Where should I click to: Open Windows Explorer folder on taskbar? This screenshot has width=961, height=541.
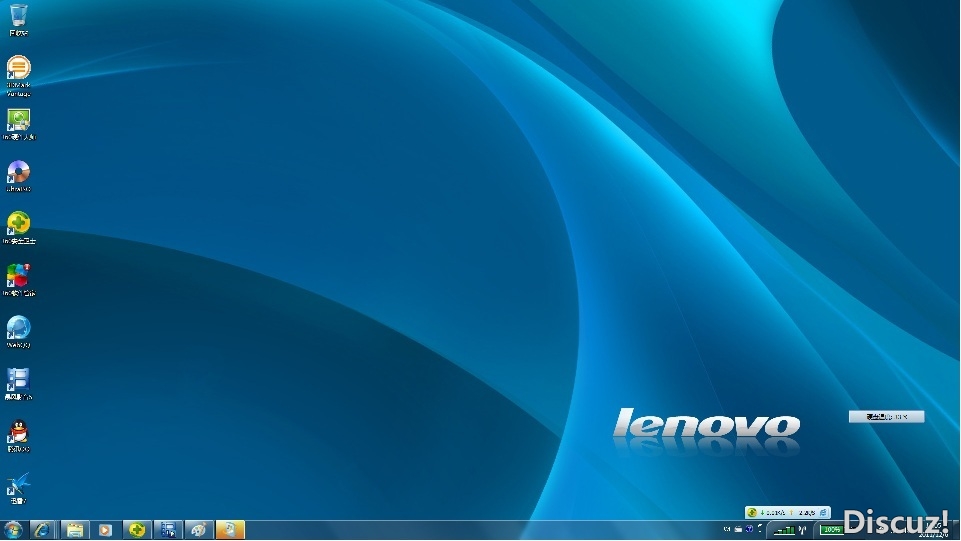[x=75, y=530]
